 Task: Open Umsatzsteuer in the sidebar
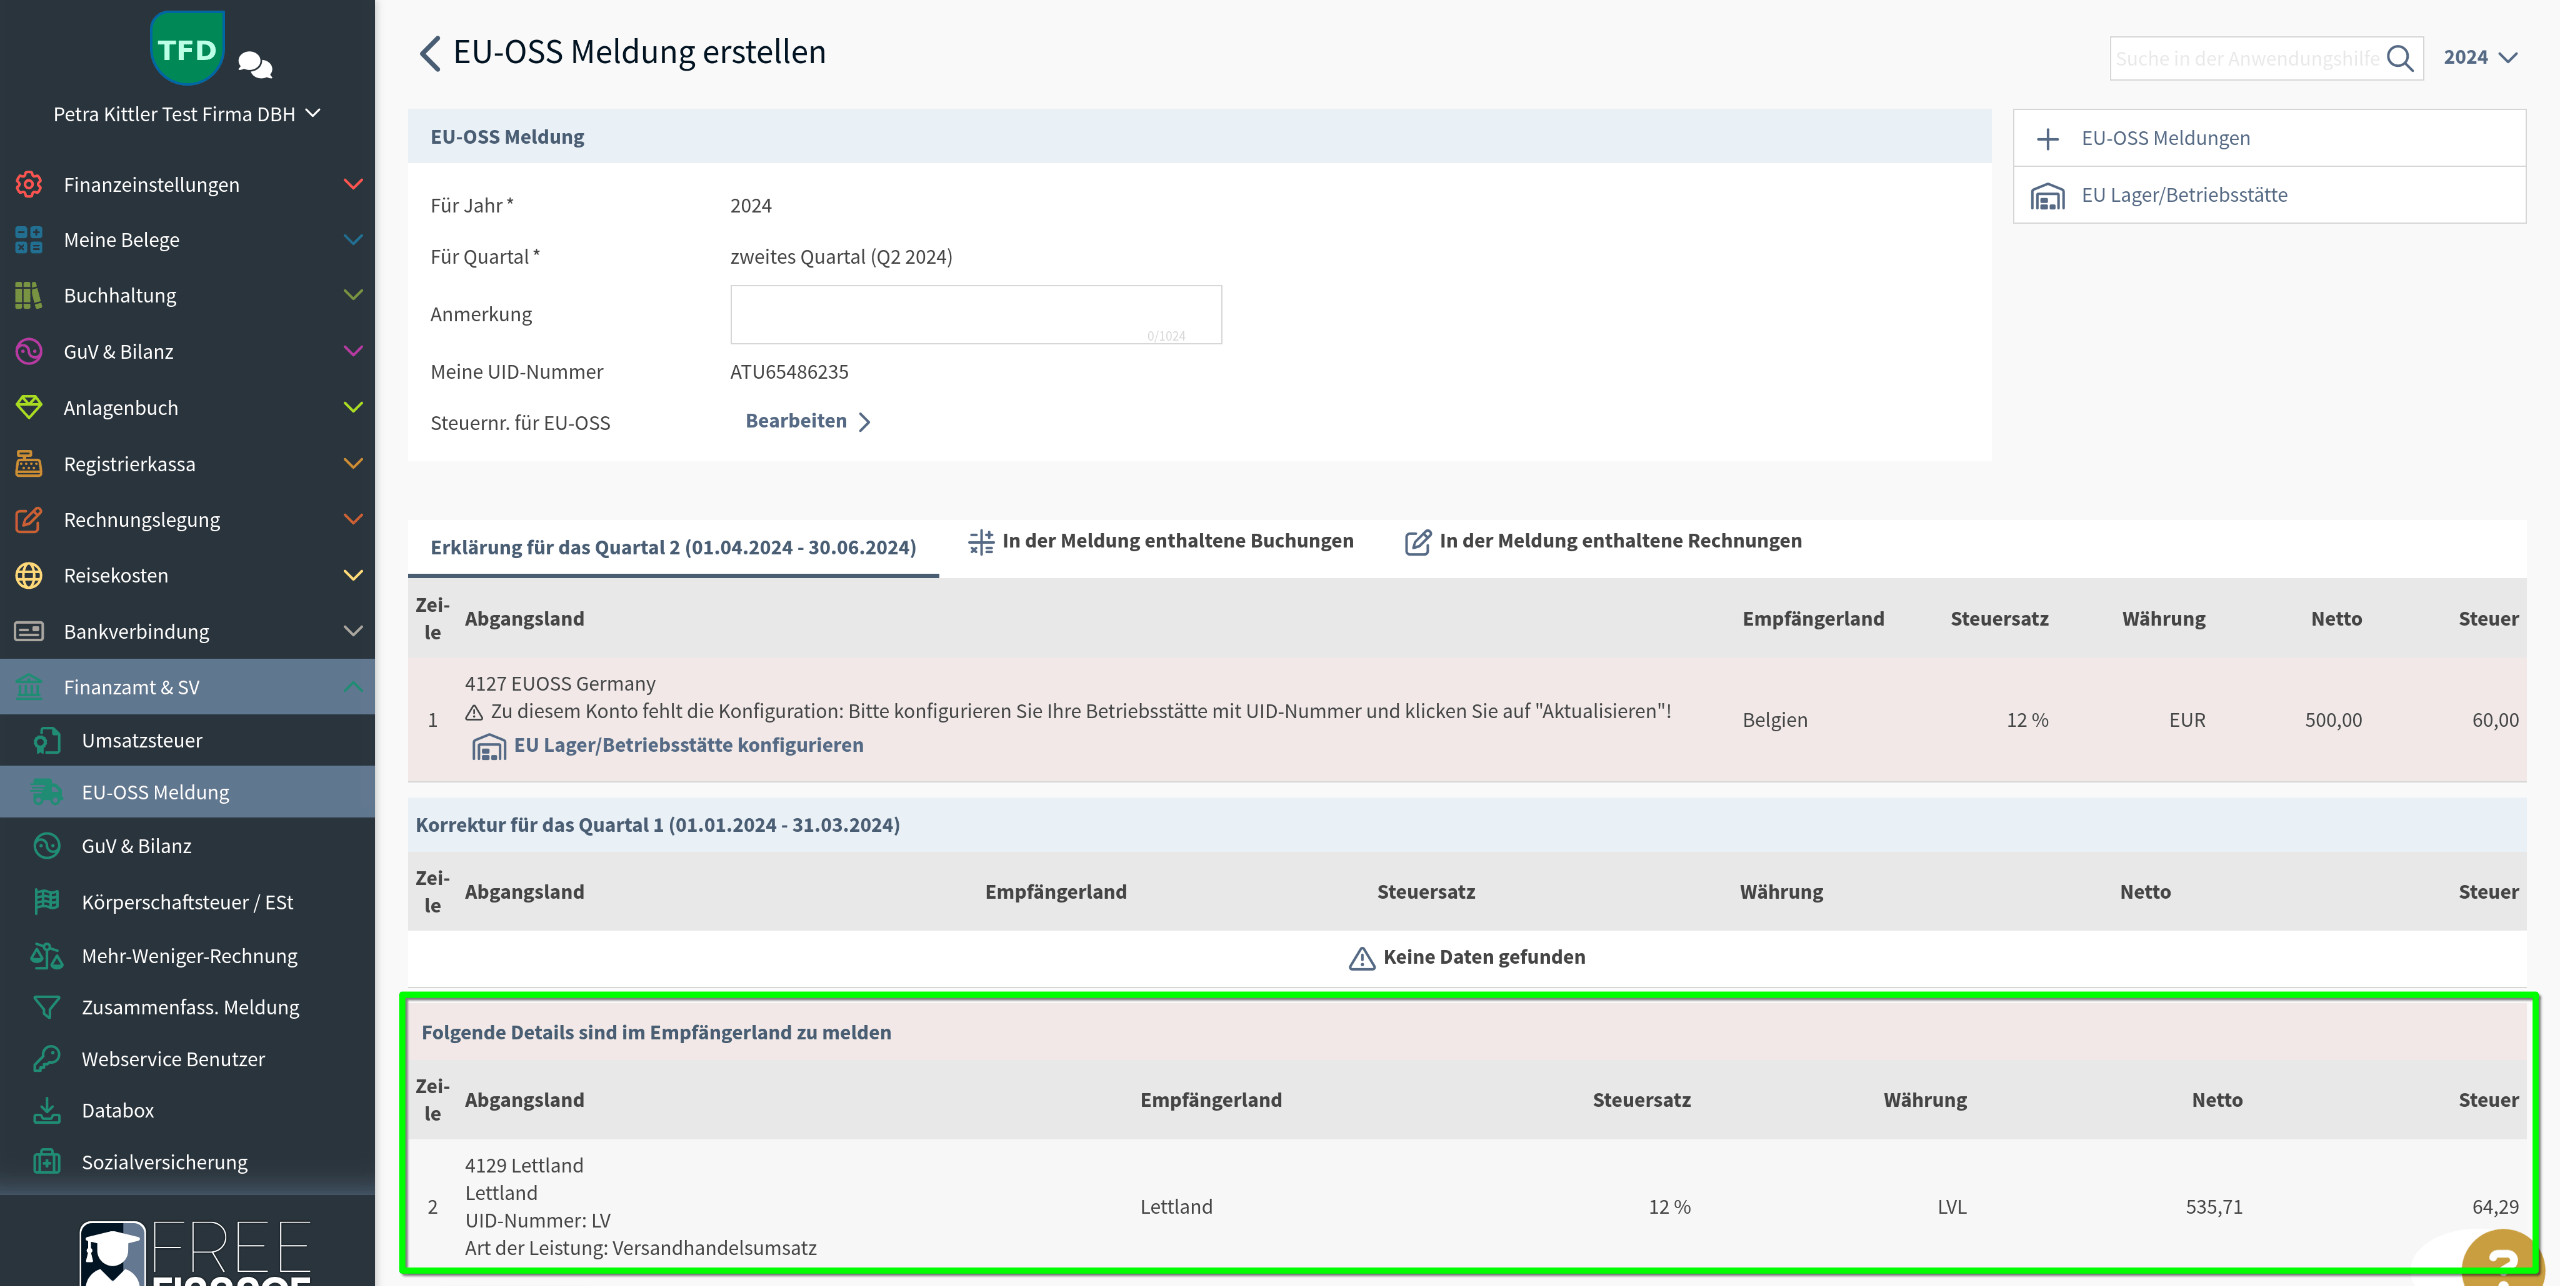[142, 741]
